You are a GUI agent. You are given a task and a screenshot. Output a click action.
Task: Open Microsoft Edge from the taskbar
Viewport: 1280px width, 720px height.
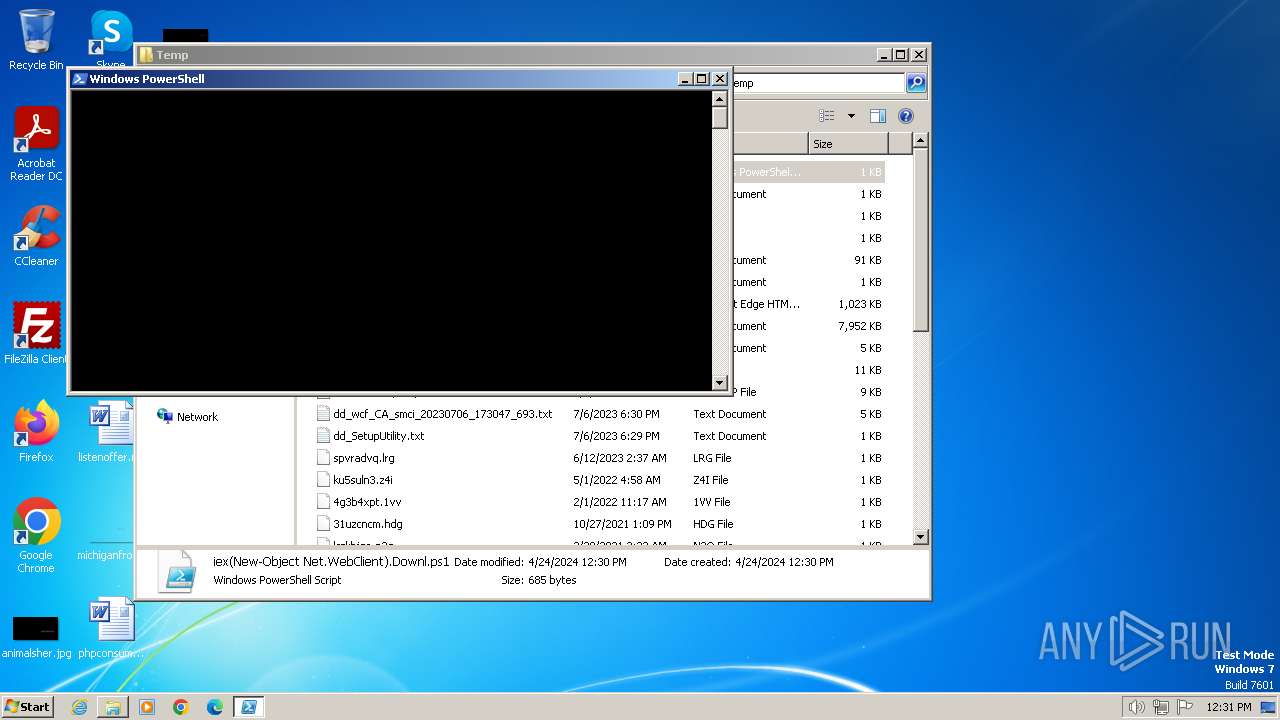pyautogui.click(x=215, y=707)
